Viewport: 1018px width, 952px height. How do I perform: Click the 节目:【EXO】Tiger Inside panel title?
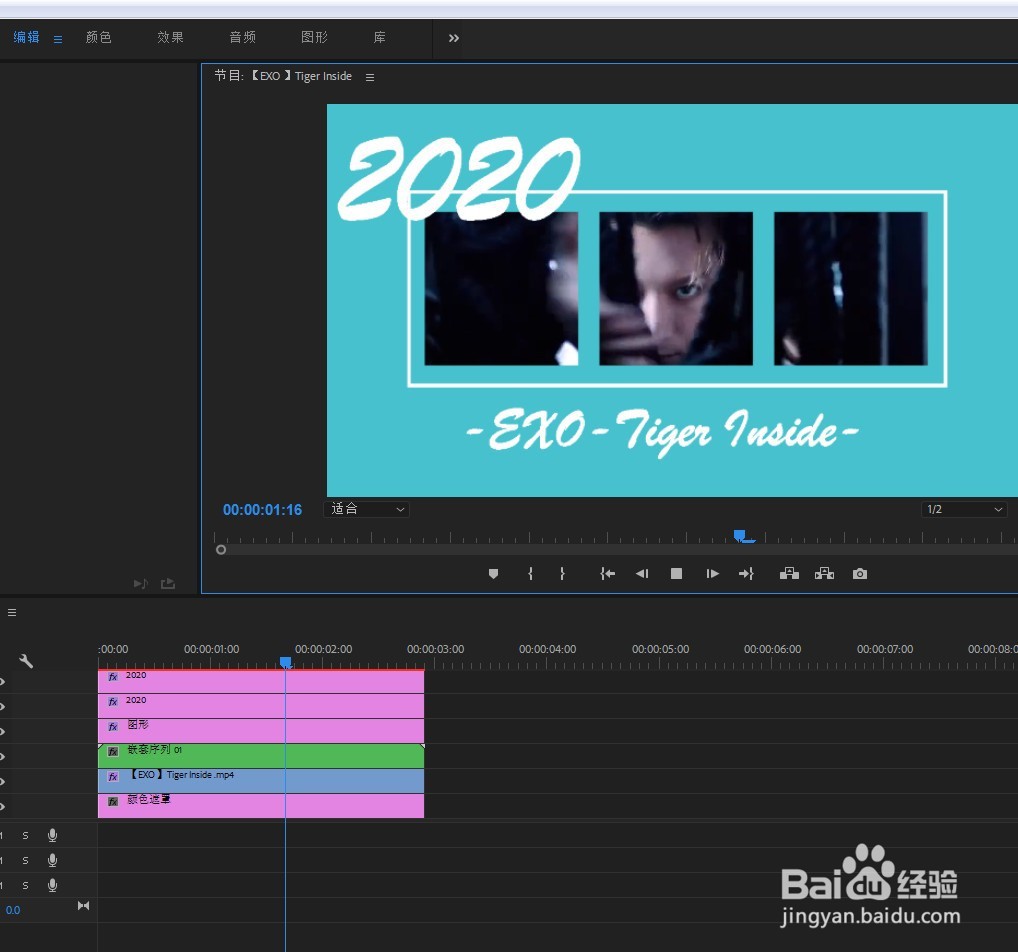point(283,76)
